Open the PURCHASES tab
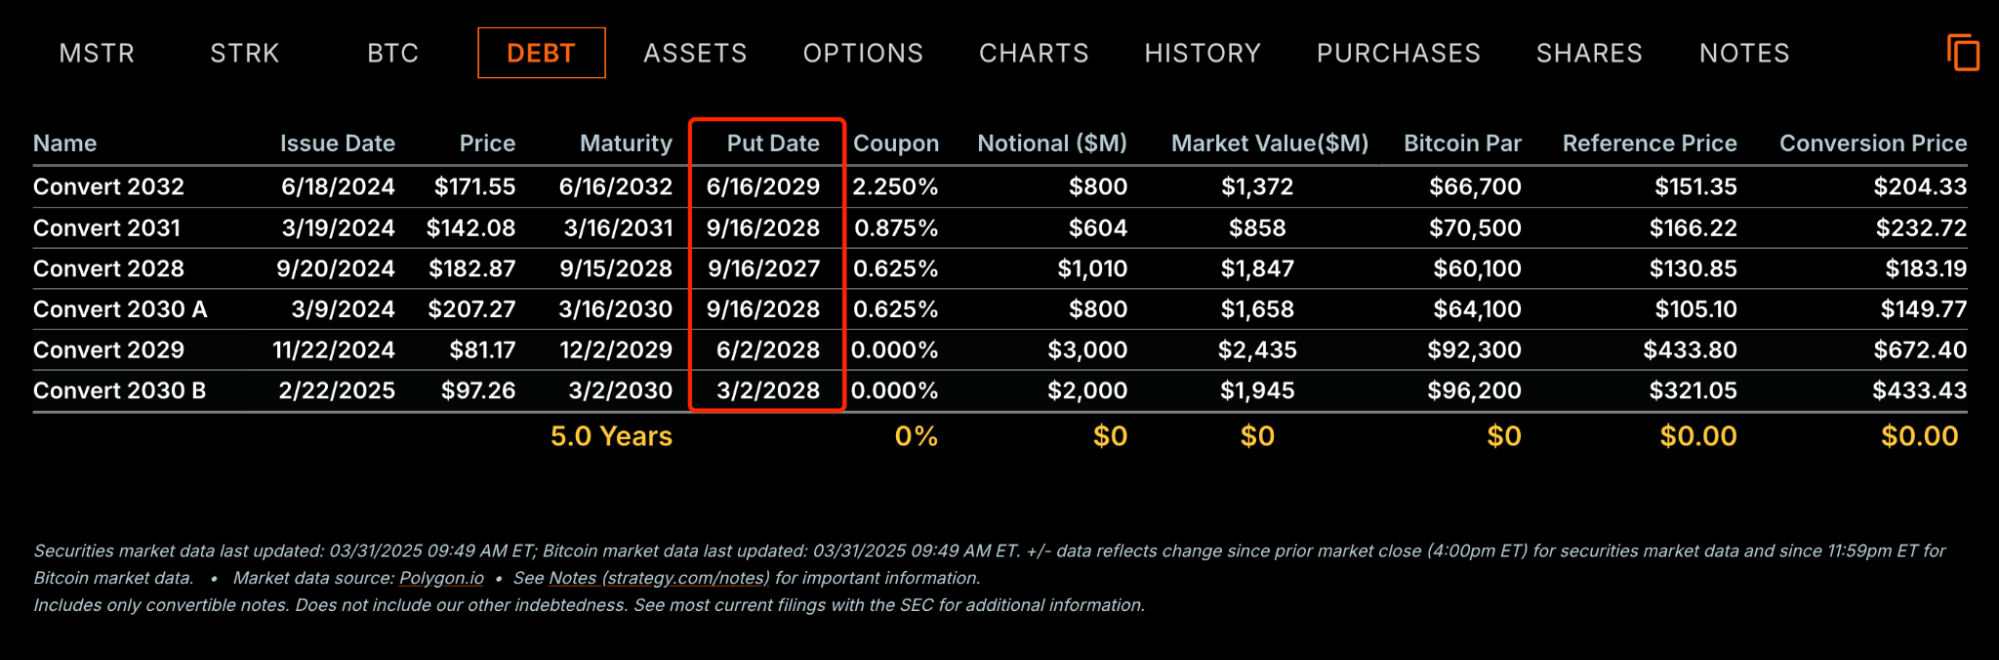This screenshot has height=660, width=1999. 1398,53
